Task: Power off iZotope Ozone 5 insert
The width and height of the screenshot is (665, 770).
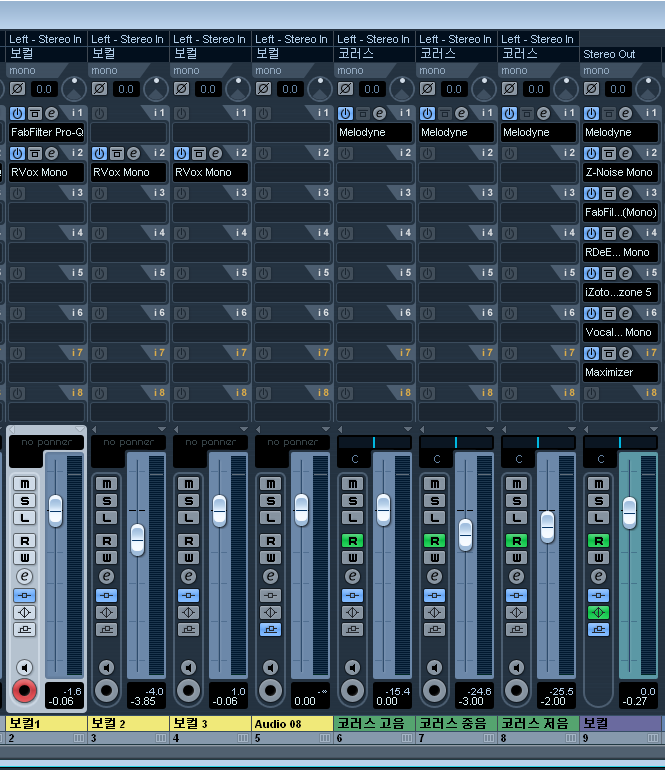Action: pyautogui.click(x=591, y=273)
